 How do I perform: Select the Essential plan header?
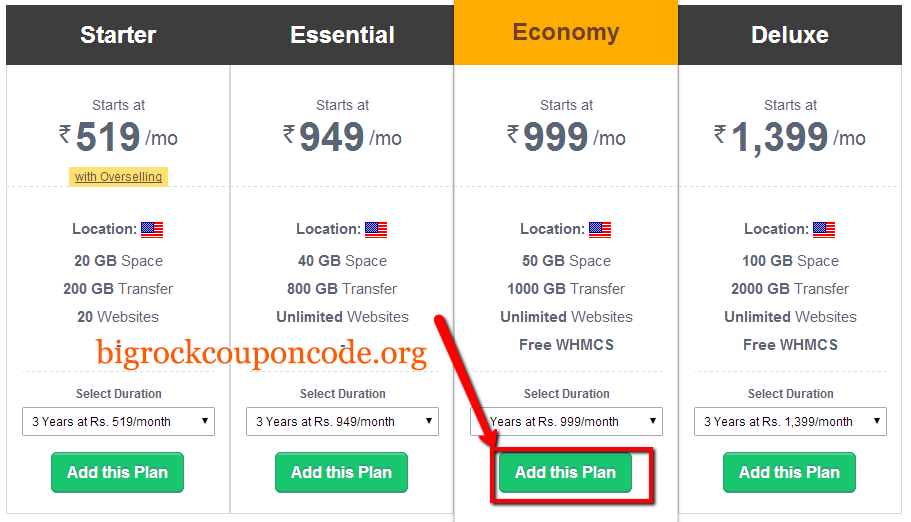pyautogui.click(x=342, y=35)
